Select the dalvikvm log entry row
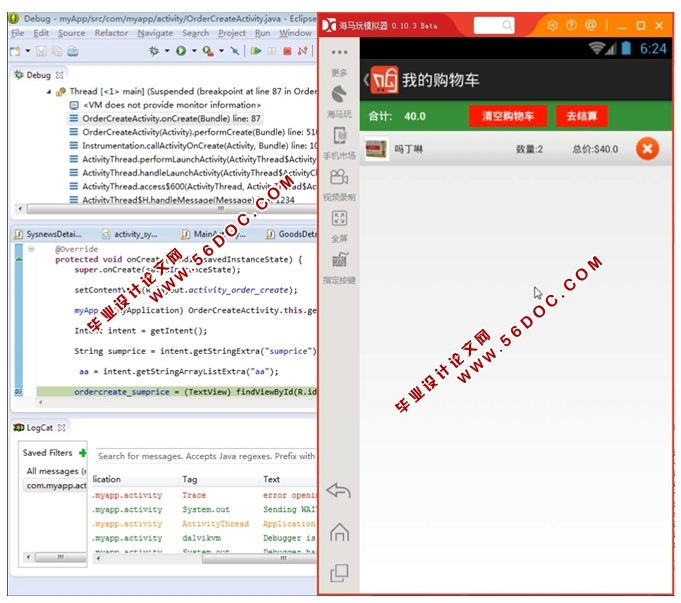 [204, 538]
